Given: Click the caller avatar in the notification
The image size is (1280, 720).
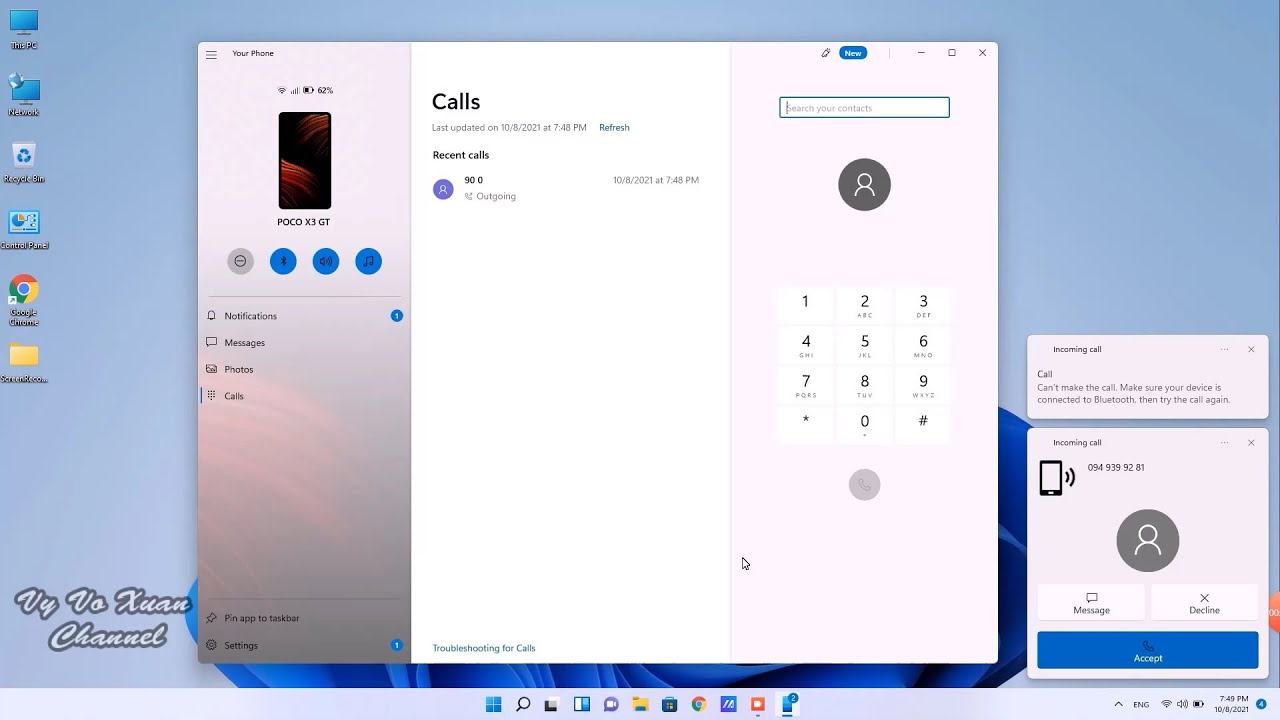Looking at the screenshot, I should 1148,541.
